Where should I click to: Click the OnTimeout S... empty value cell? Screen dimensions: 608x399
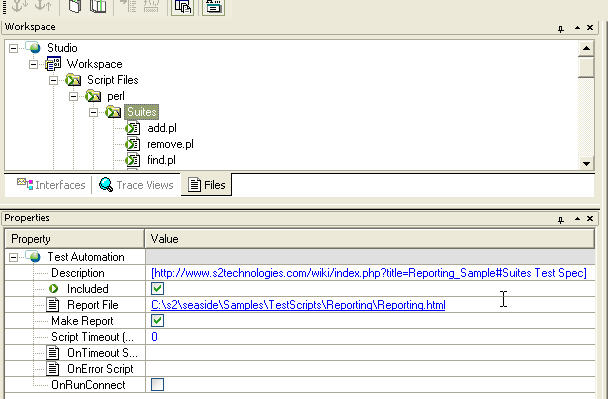point(370,353)
